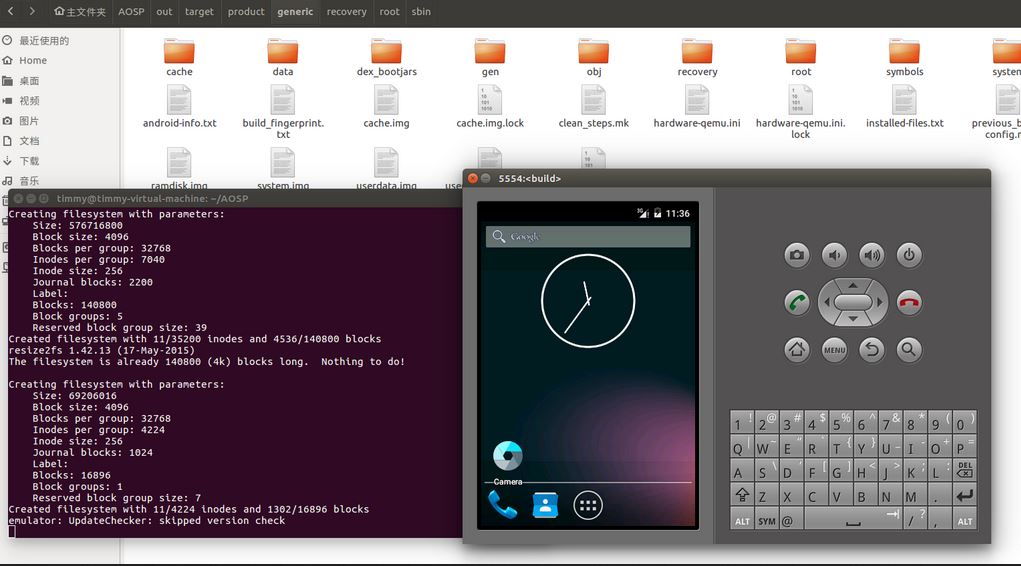
Task: Click the left ALT key on emulator keyboard
Action: point(742,520)
